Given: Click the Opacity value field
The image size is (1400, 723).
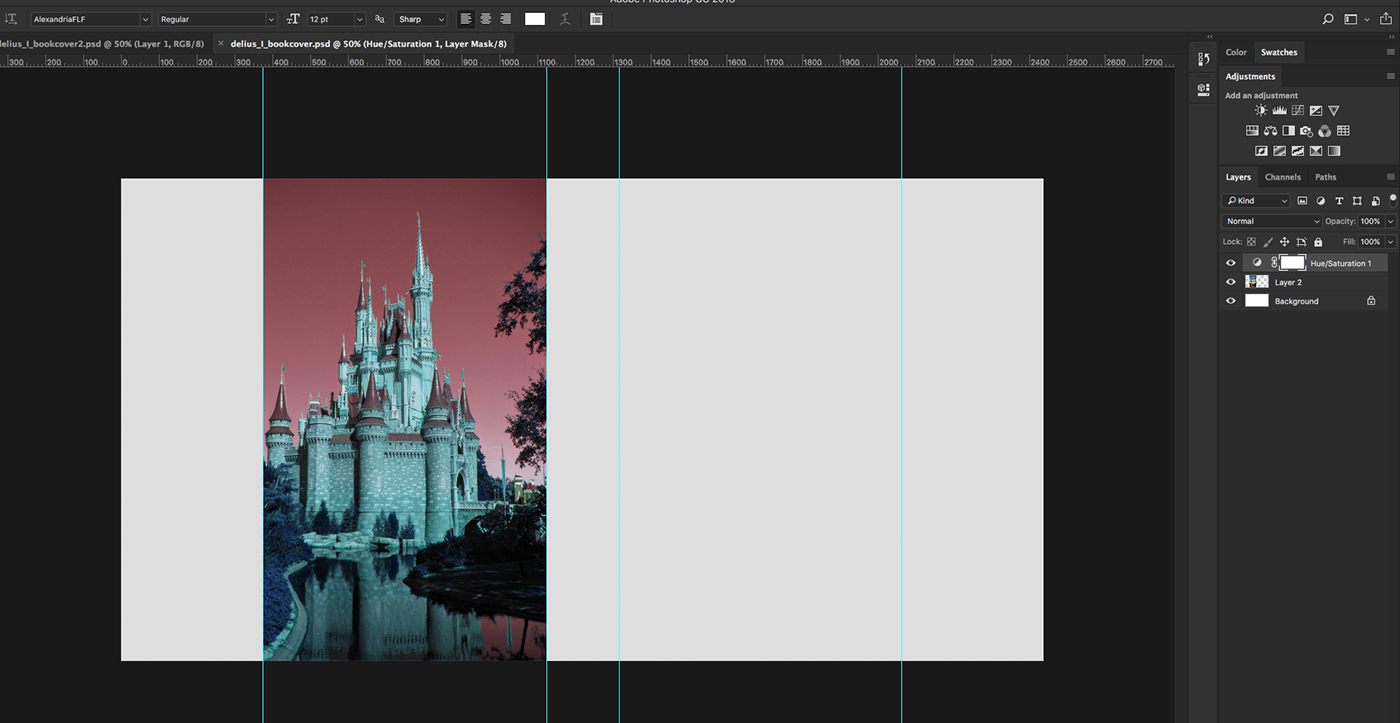Looking at the screenshot, I should coord(1370,221).
